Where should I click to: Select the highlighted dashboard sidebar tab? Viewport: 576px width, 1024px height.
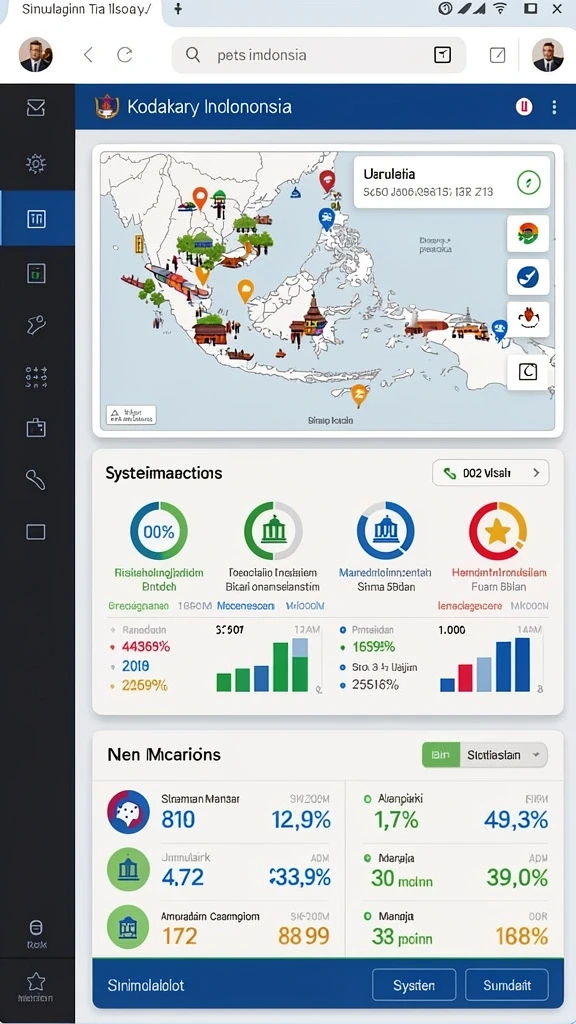point(37,218)
